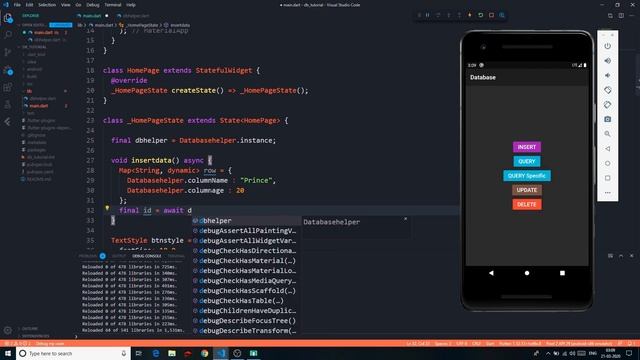Open the Search view in activity bar

click(x=8, y=35)
